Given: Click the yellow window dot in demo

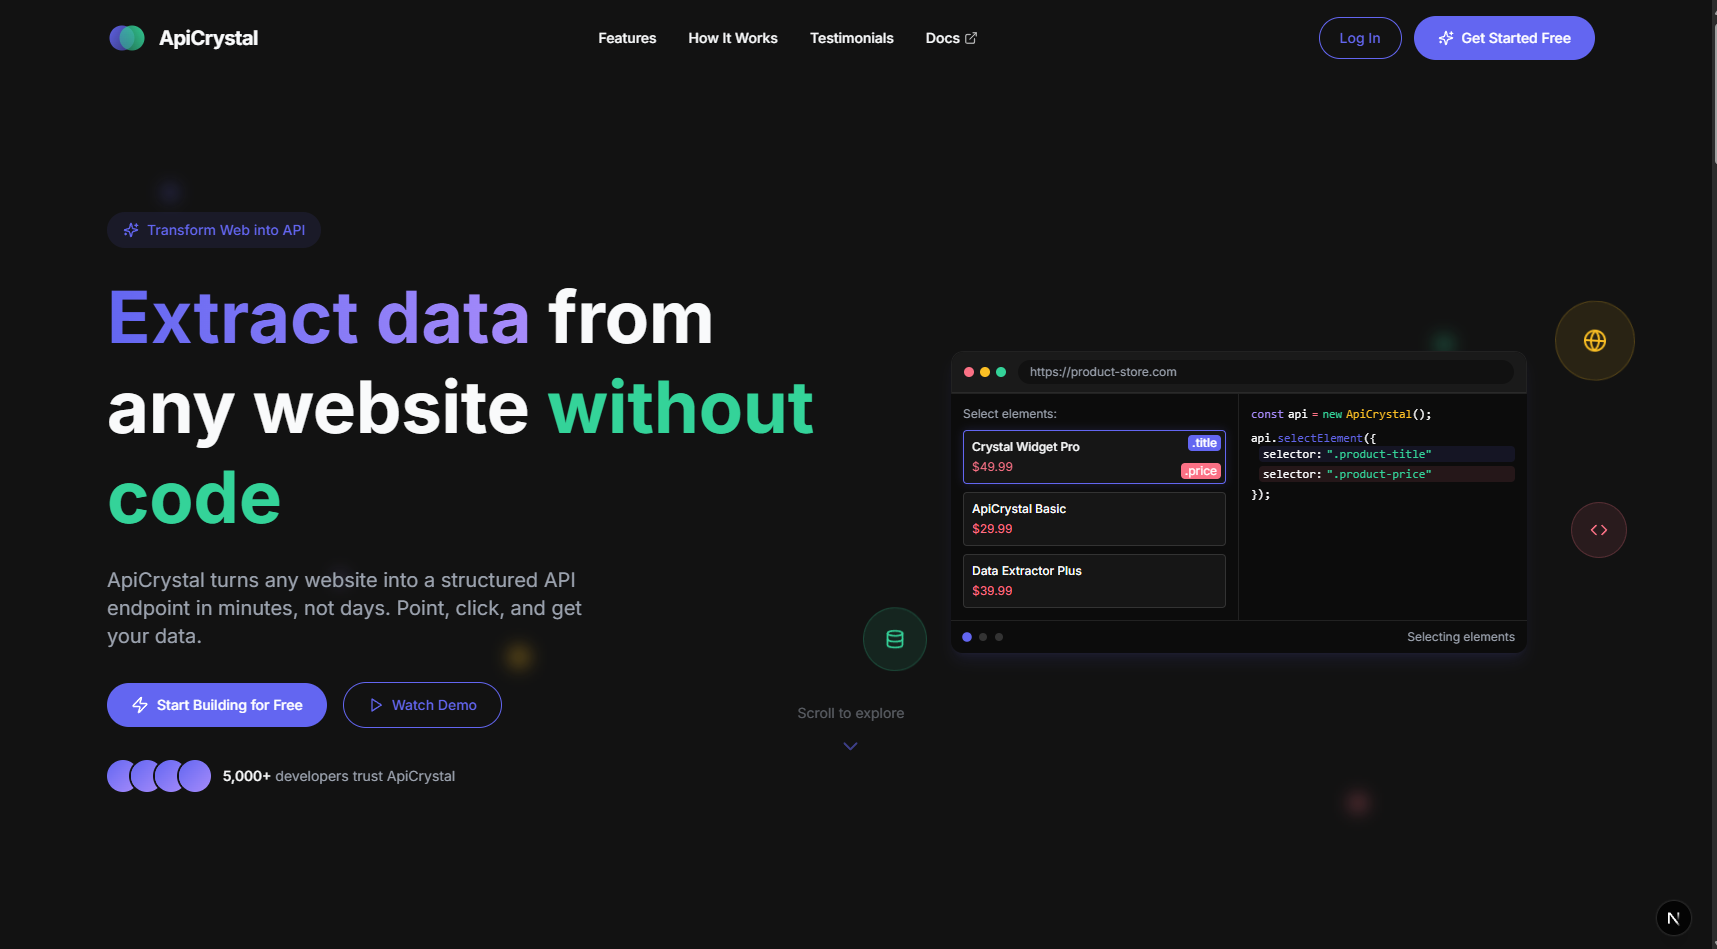Looking at the screenshot, I should click(x=985, y=372).
